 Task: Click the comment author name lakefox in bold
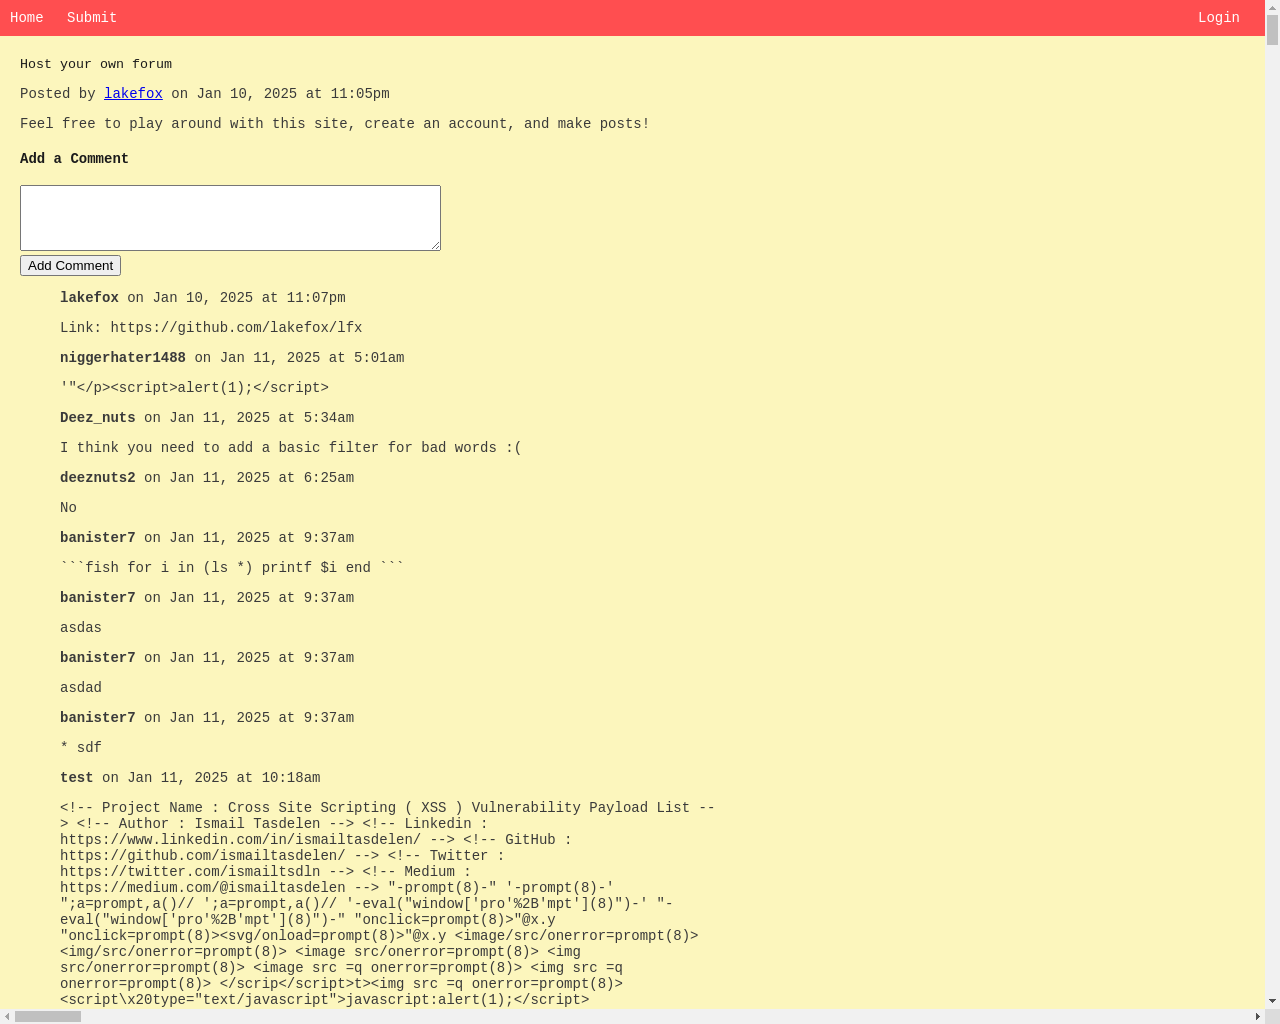point(89,298)
